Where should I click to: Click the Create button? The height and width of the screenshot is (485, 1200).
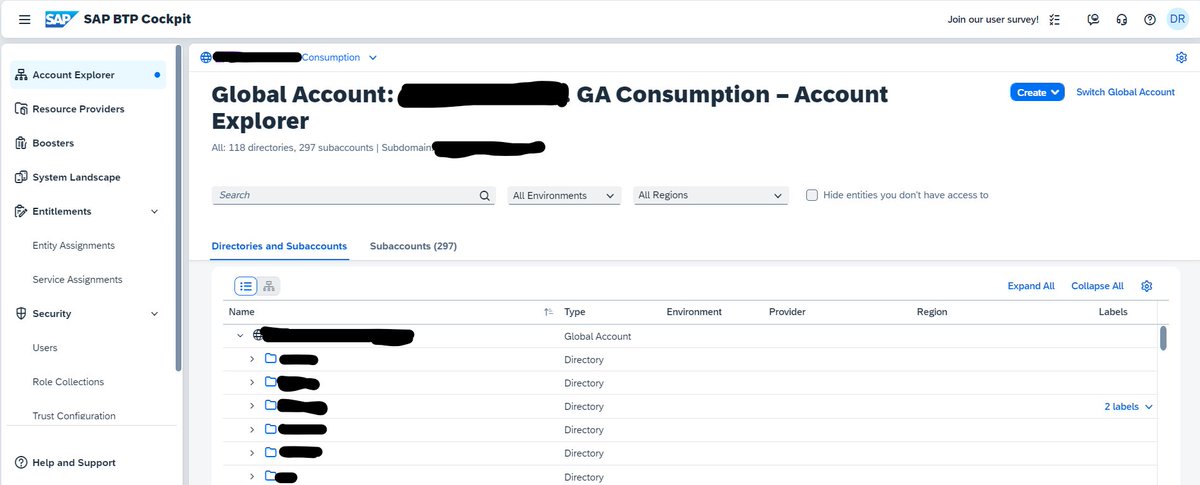[1037, 92]
